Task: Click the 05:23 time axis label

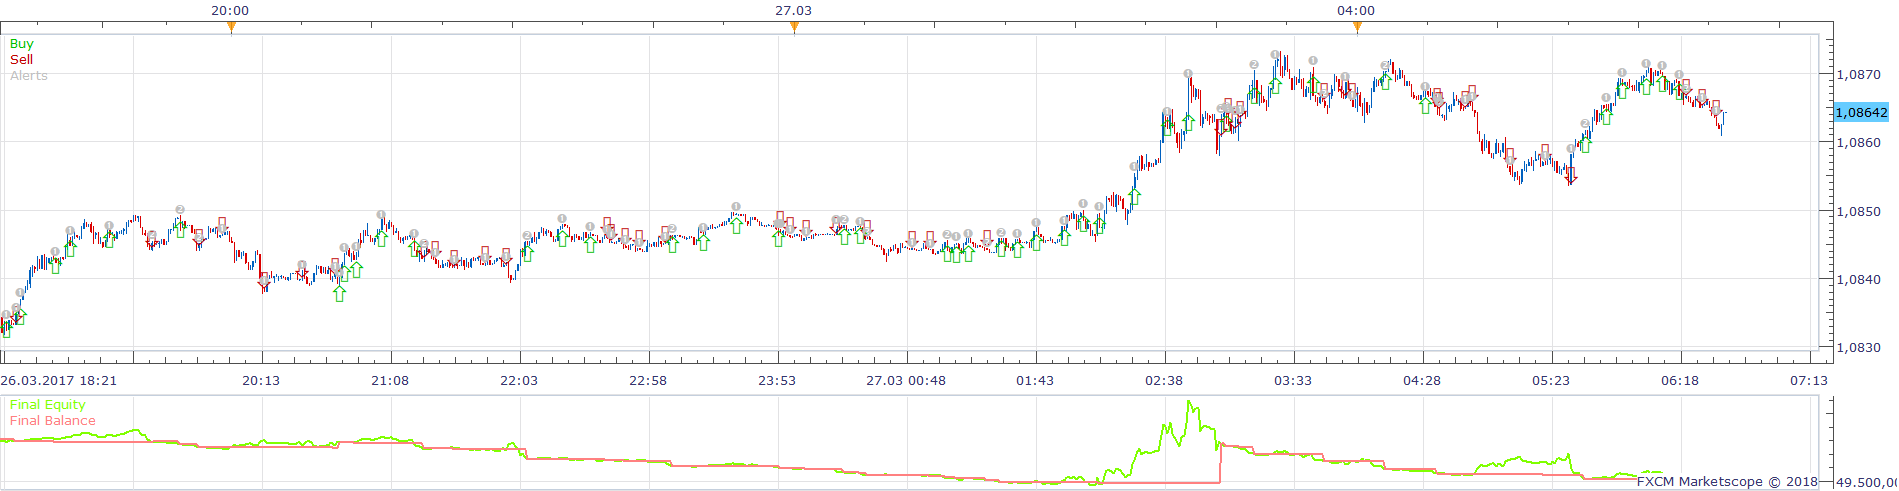Action: click(1551, 381)
